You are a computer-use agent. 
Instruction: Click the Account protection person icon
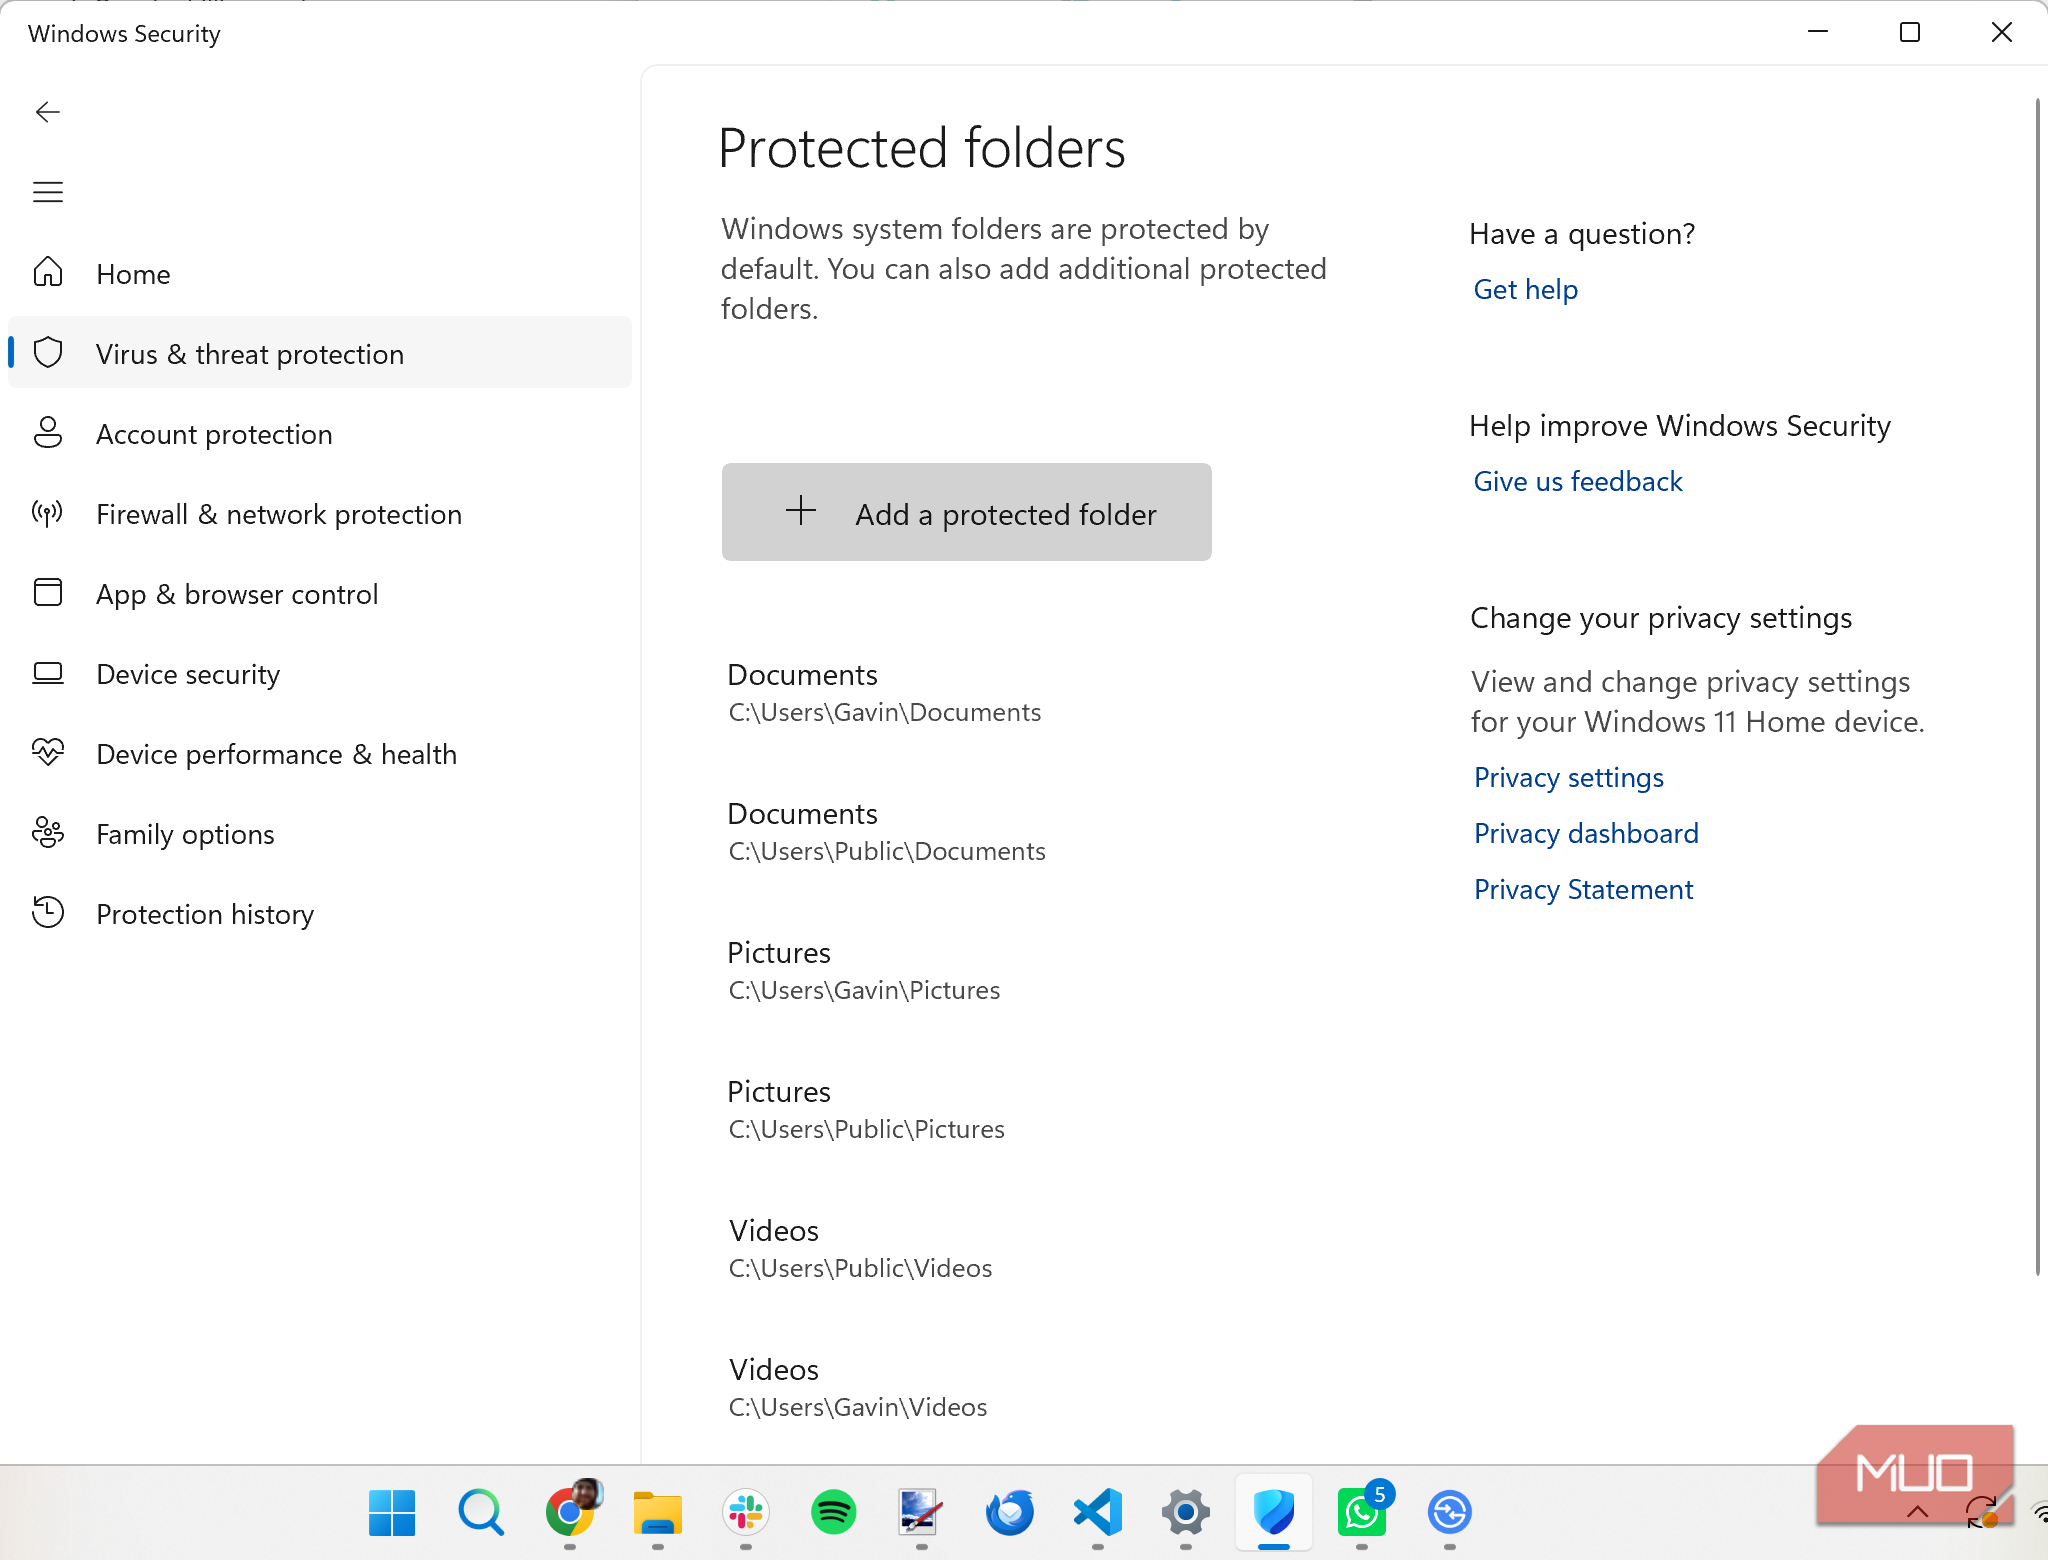[48, 432]
